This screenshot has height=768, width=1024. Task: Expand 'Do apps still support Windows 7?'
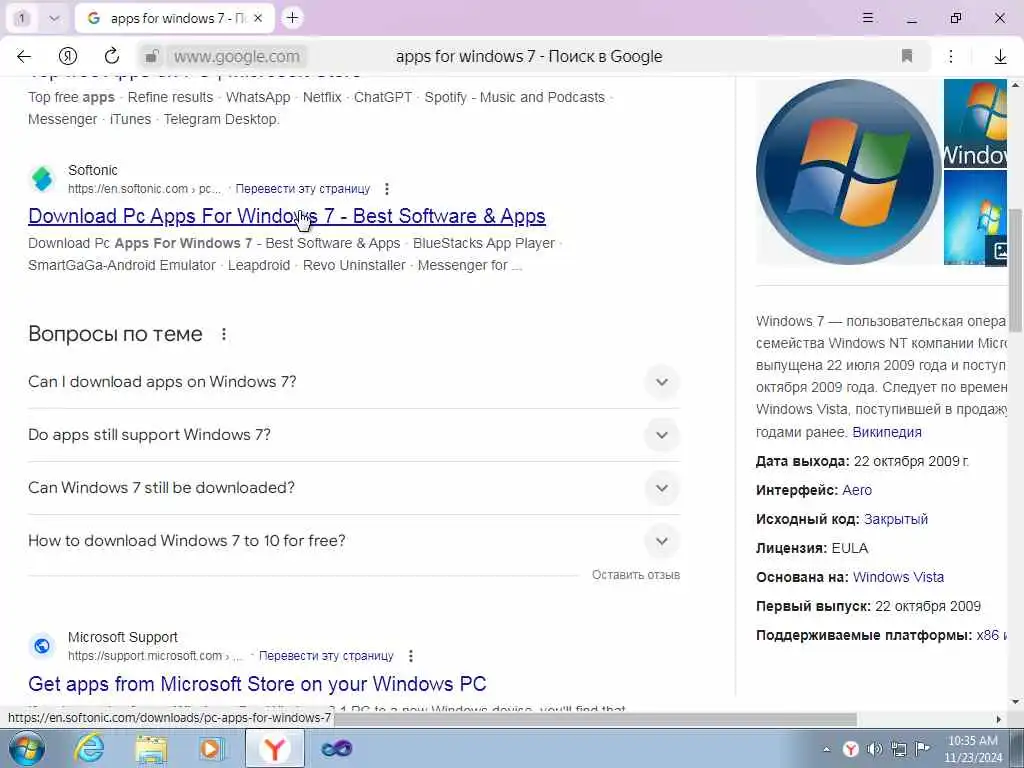pos(353,435)
